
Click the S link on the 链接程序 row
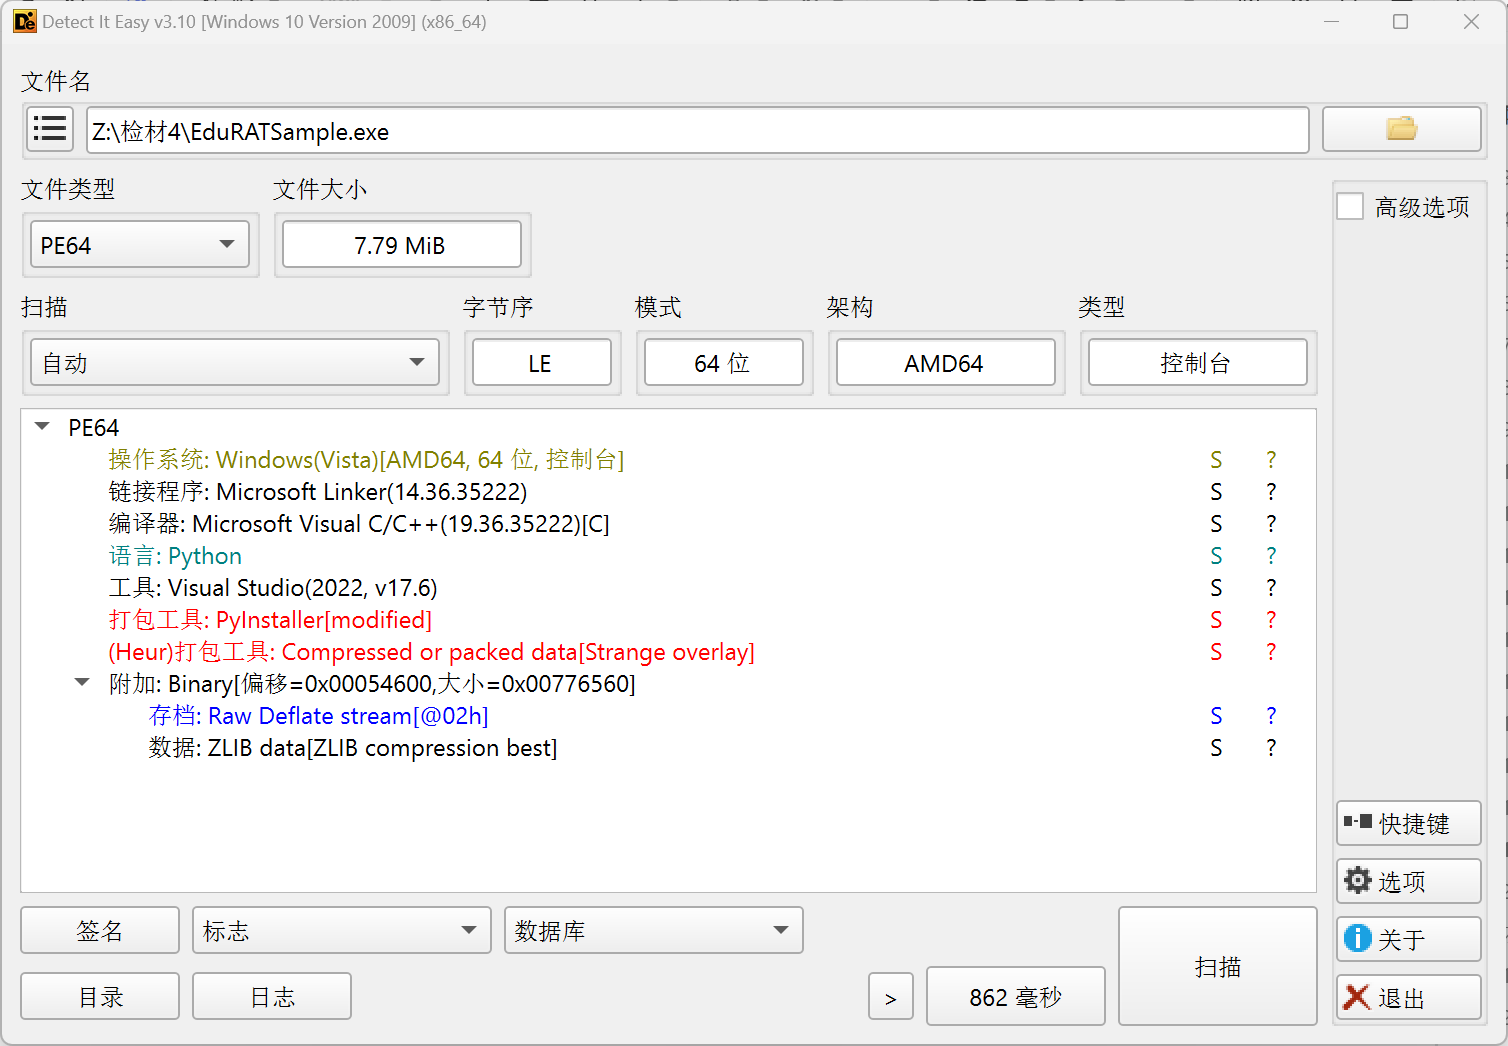1216,491
